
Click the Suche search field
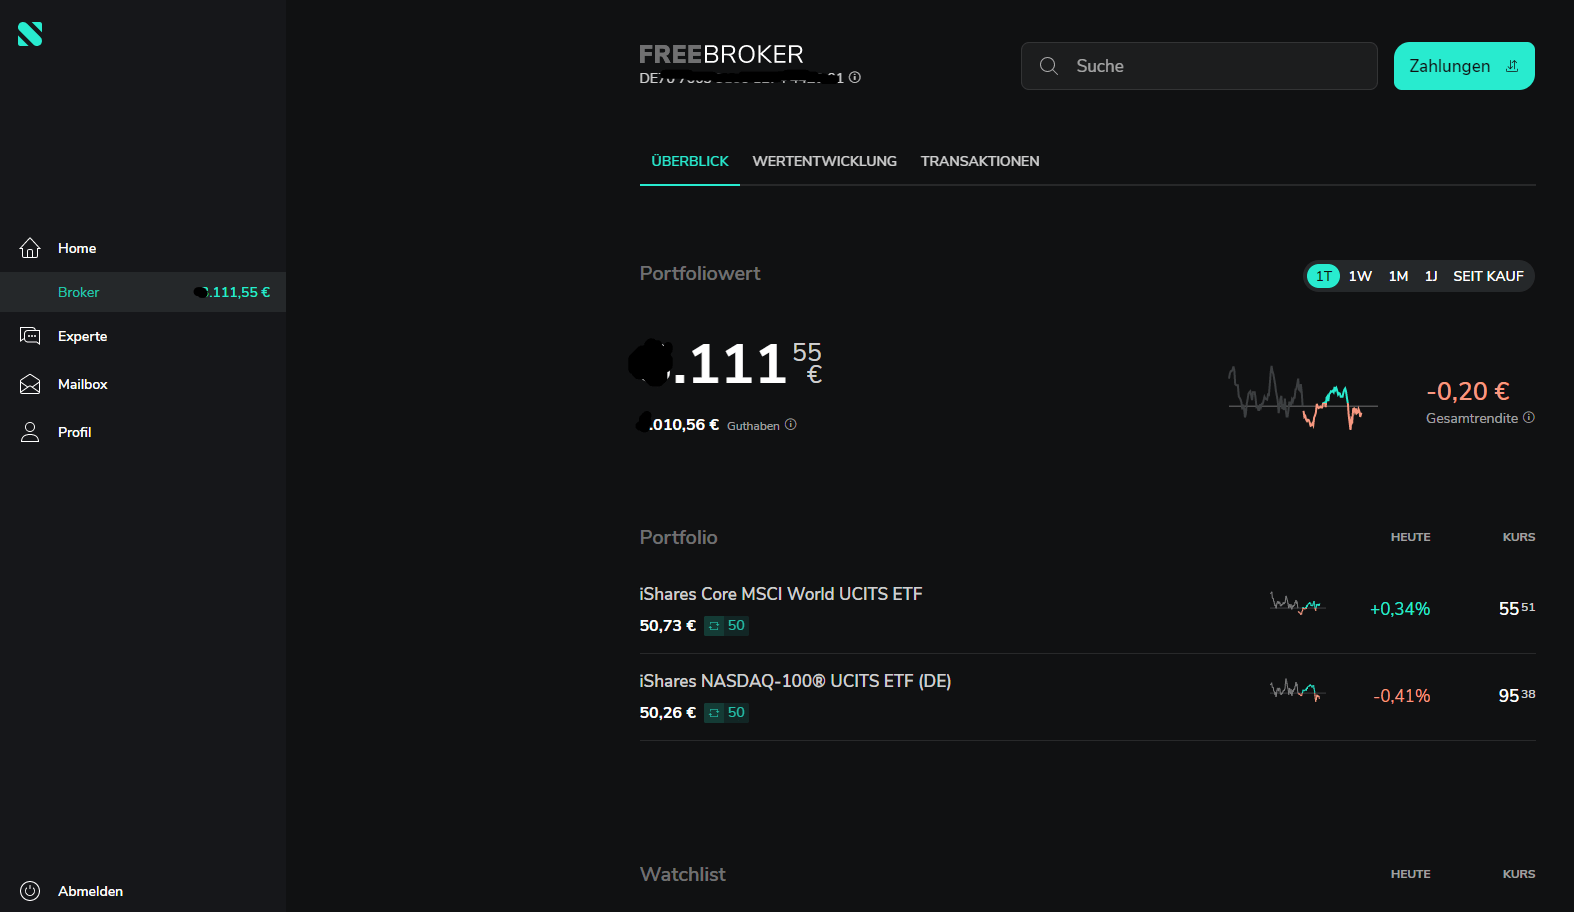point(1199,66)
